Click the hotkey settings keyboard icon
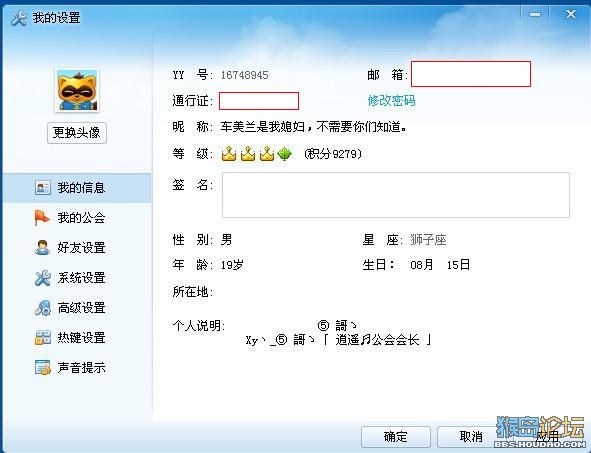 click(43, 337)
